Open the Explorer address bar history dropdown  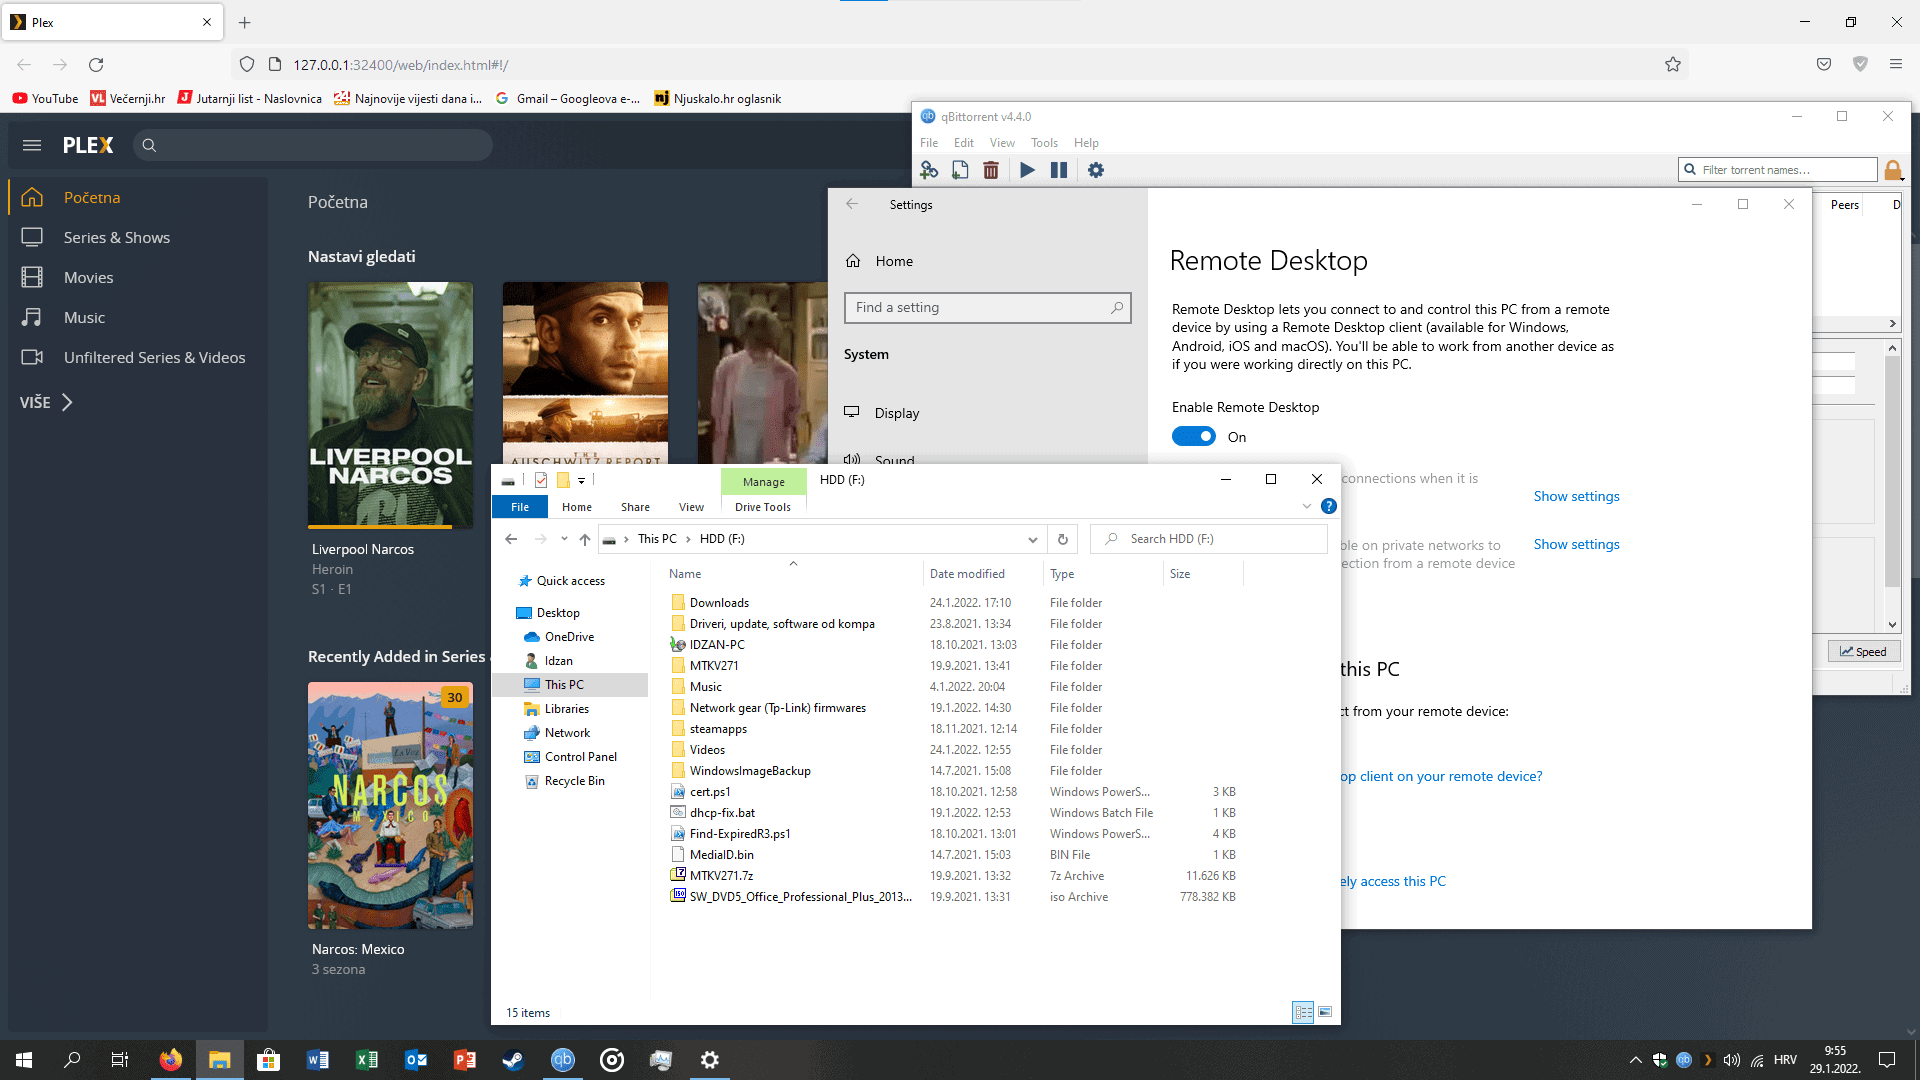(x=1032, y=539)
